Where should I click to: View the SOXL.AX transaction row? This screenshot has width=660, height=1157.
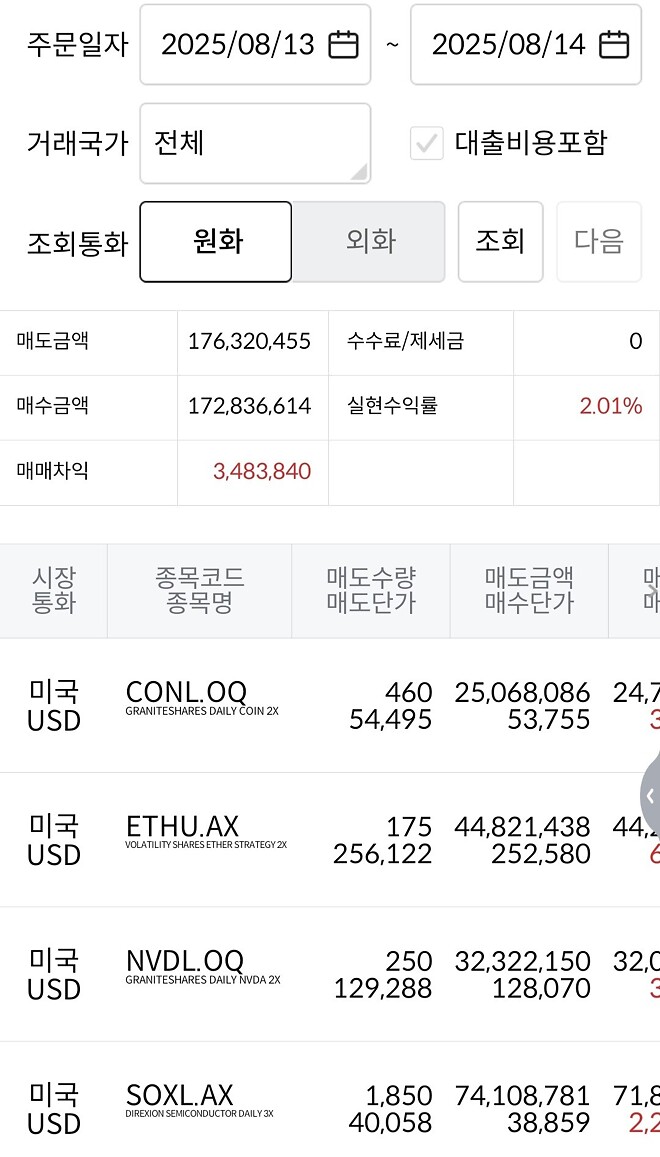[x=330, y=1105]
